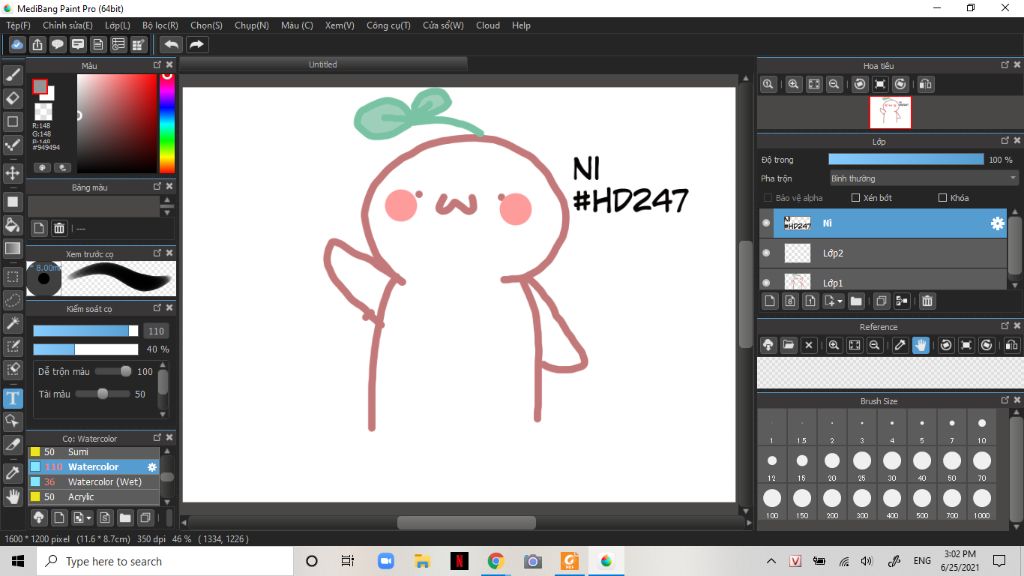The width and height of the screenshot is (1024, 576).
Task: Add a new folder in the layer panel
Action: point(856,301)
